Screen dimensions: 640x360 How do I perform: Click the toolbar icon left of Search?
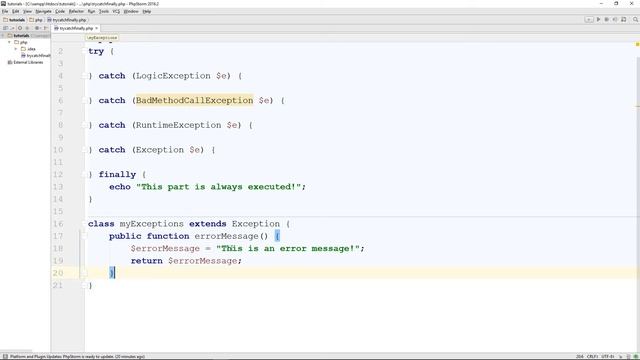[624, 19]
